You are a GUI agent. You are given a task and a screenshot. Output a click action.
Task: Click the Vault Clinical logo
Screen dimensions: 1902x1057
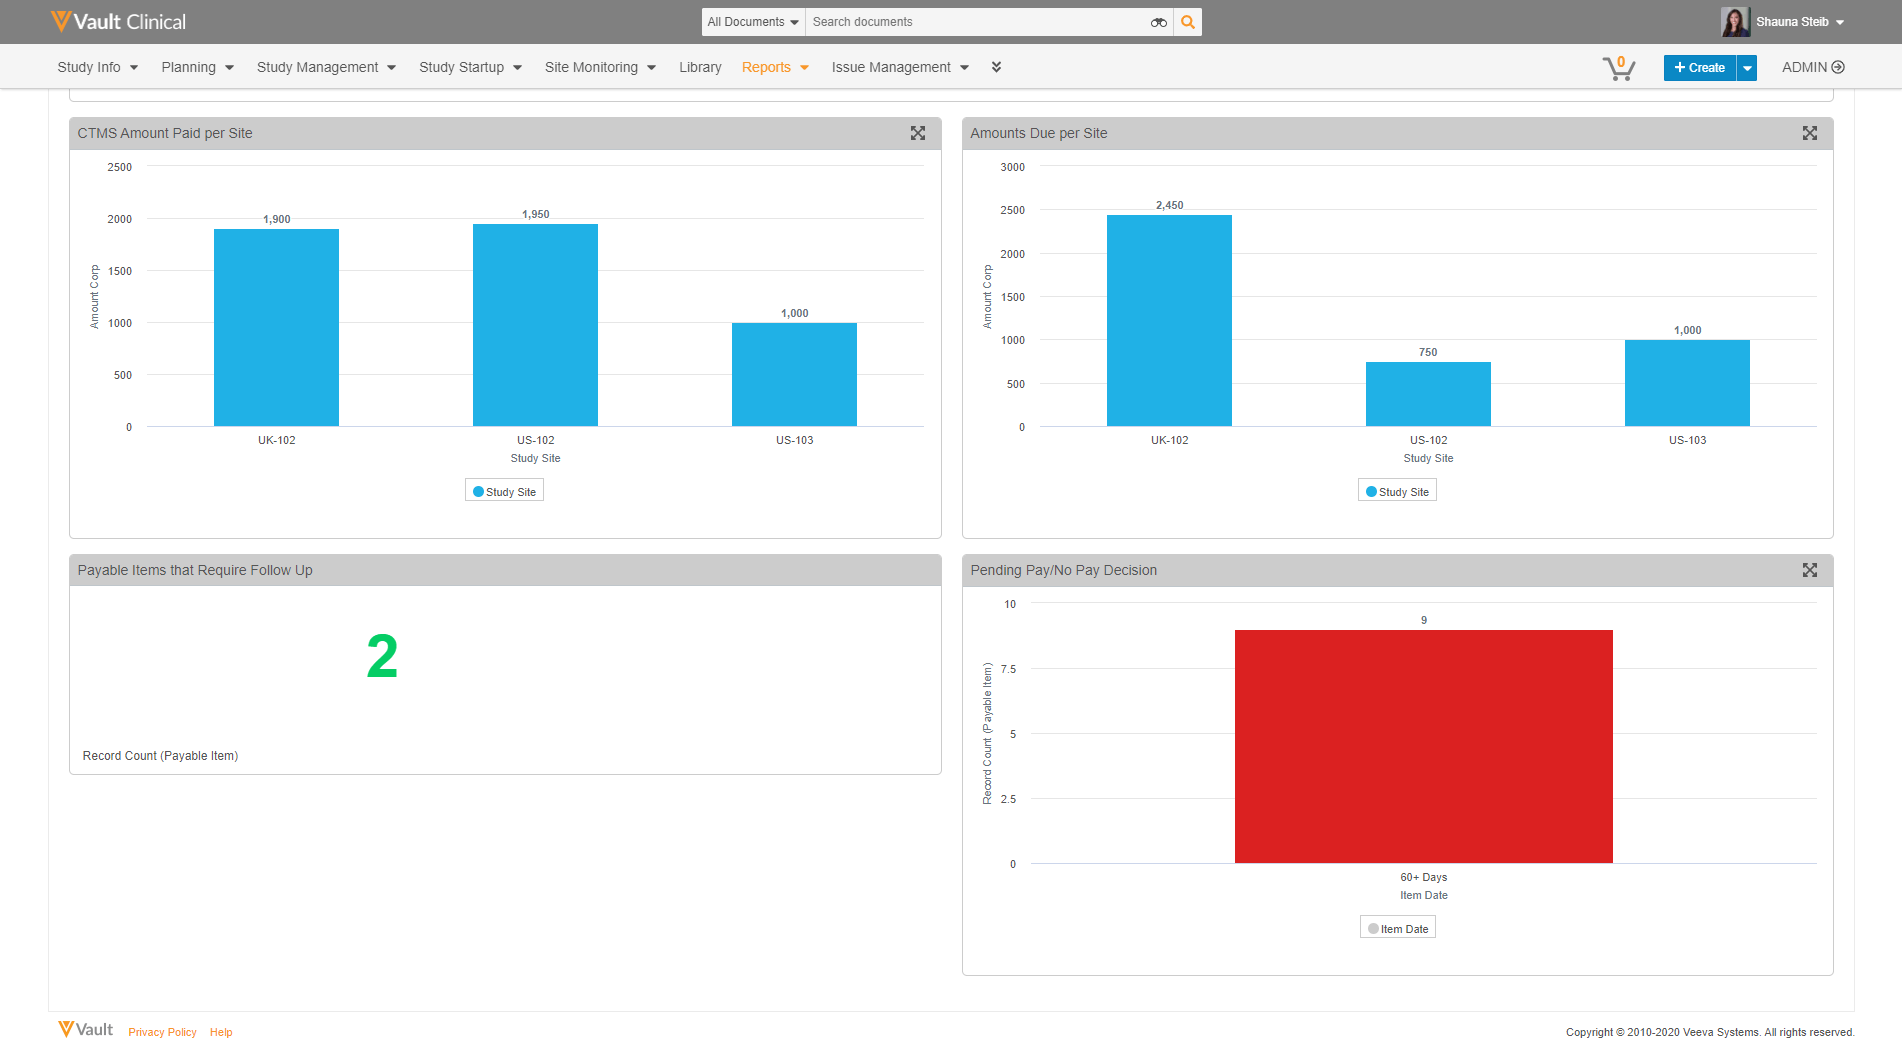tap(118, 22)
